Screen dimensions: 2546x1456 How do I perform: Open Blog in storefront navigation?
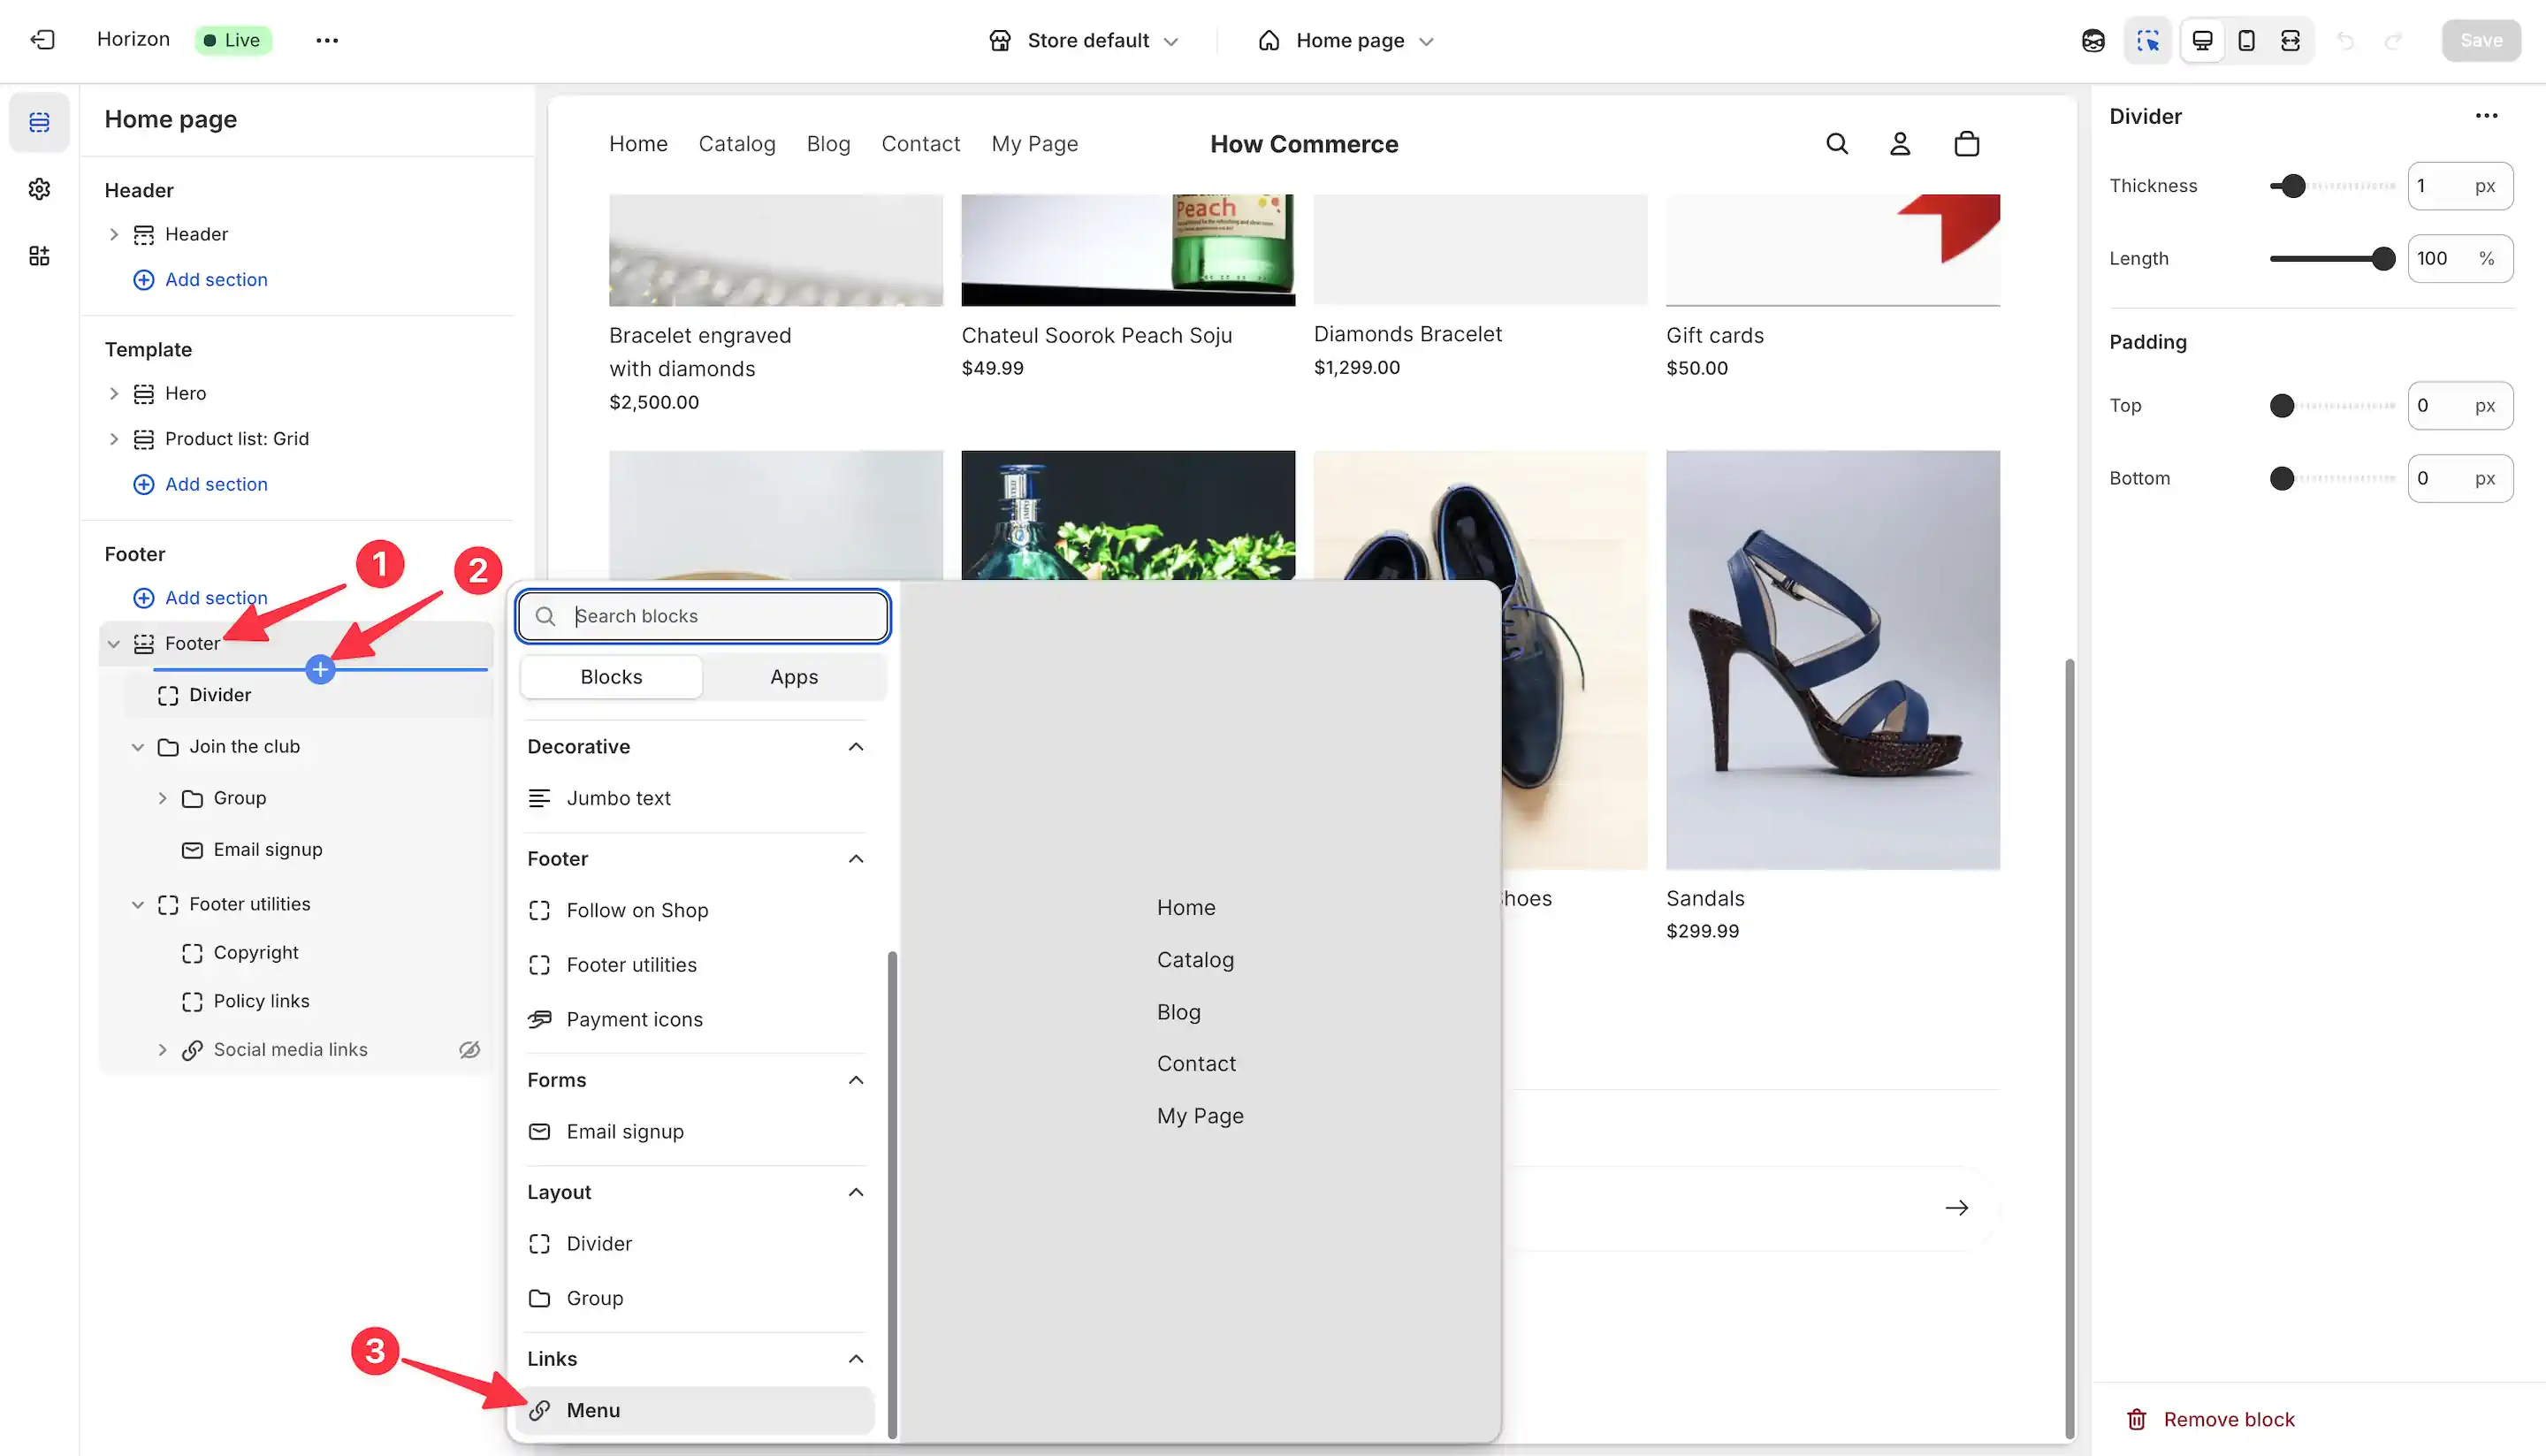[828, 144]
